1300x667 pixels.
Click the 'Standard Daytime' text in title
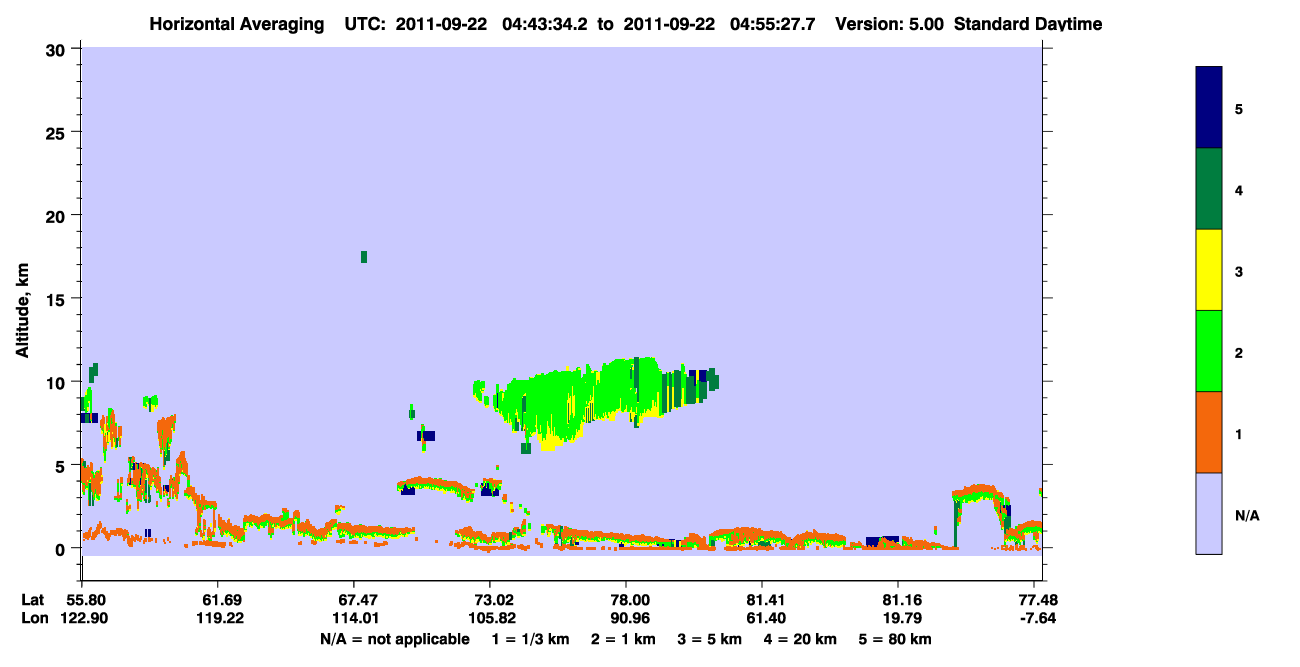1028,23
